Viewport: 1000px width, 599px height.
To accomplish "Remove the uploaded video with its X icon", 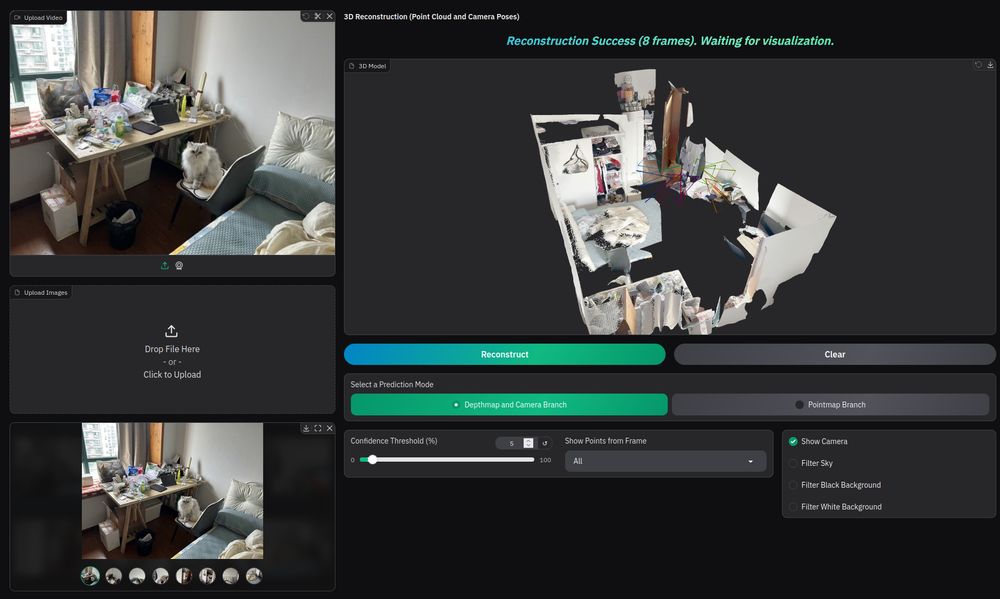I will (x=330, y=16).
